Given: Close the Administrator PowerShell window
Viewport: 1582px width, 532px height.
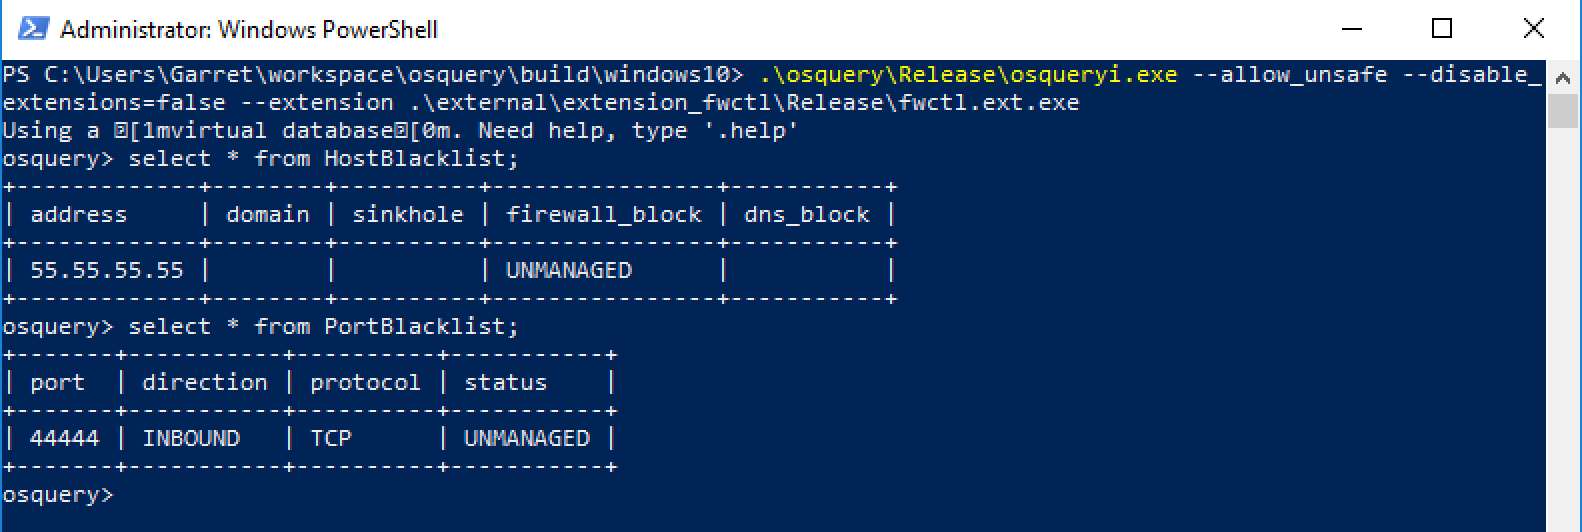Looking at the screenshot, I should coord(1533,29).
